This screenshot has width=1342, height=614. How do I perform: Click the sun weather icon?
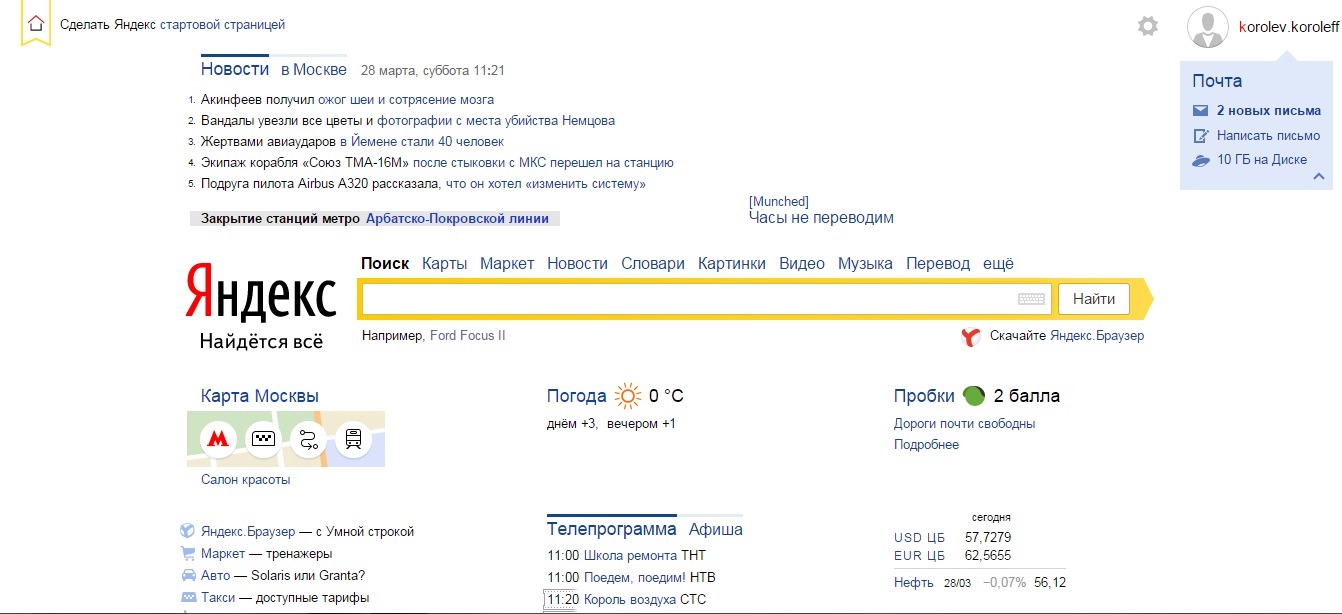tap(627, 396)
